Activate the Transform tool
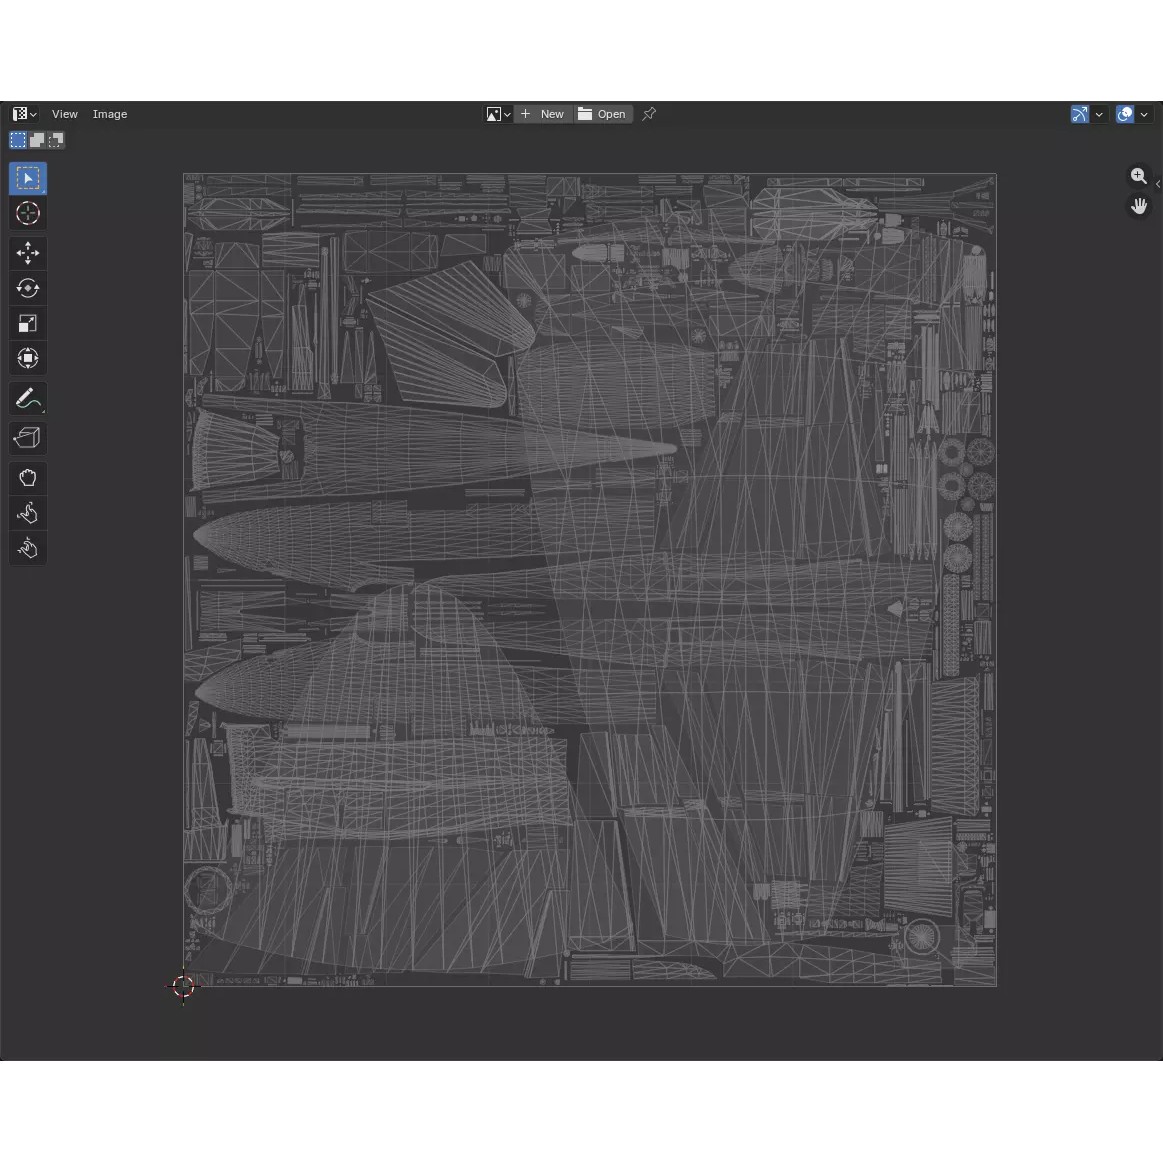 pyautogui.click(x=27, y=358)
